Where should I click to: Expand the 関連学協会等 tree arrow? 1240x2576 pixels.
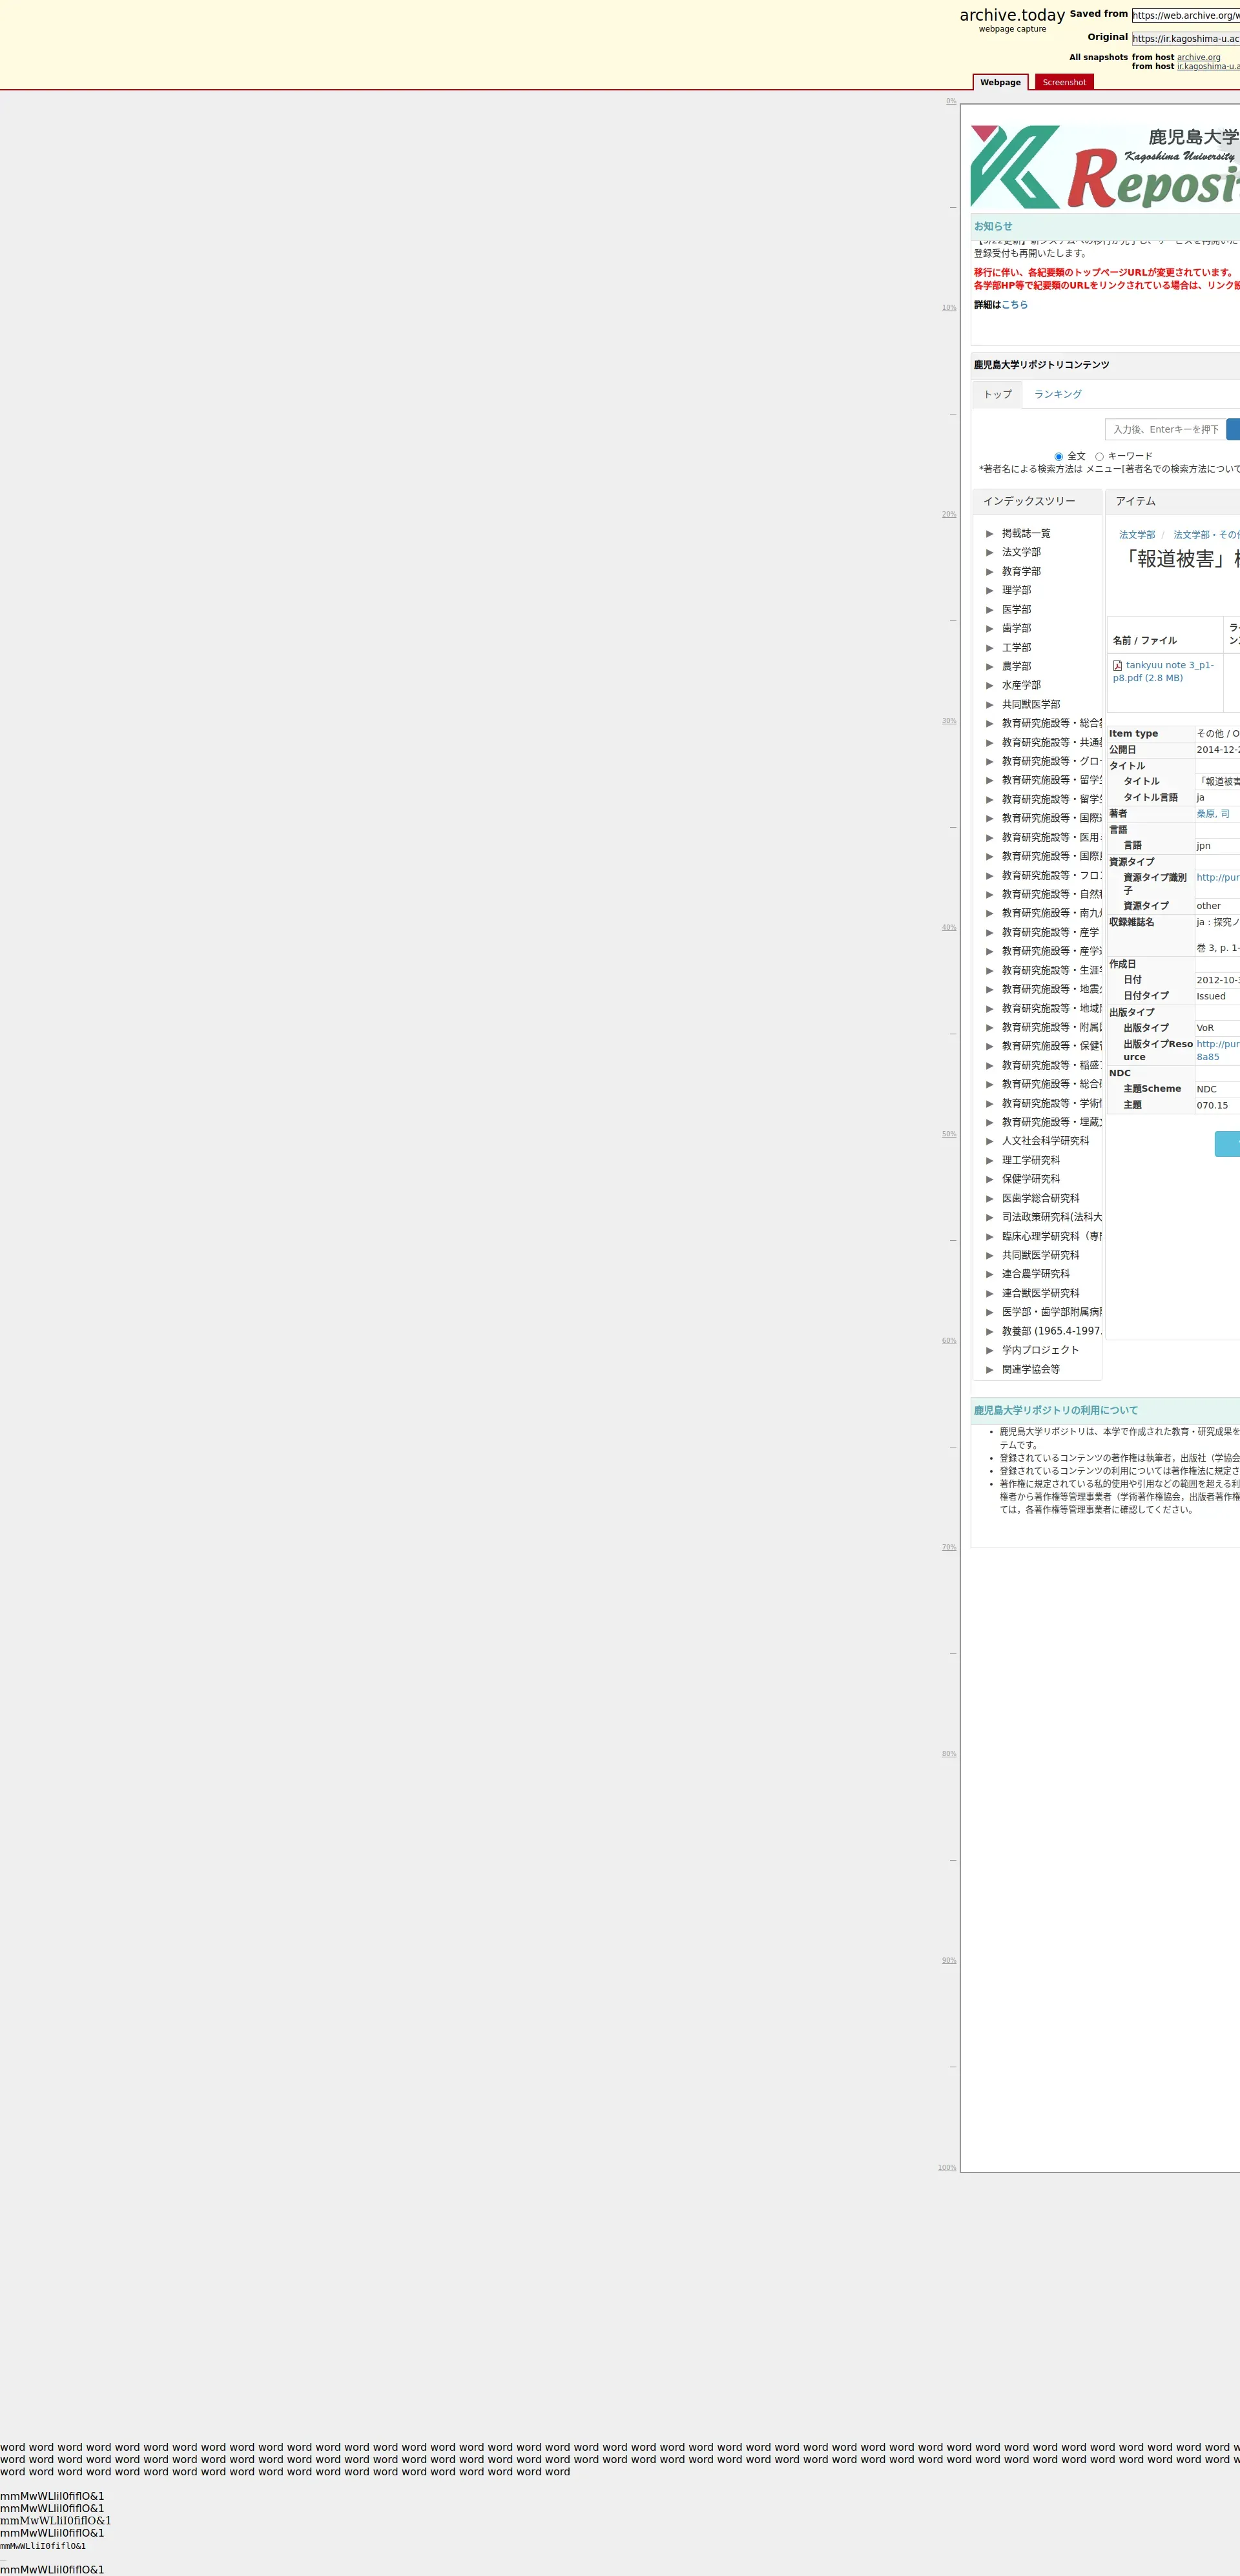[990, 1370]
